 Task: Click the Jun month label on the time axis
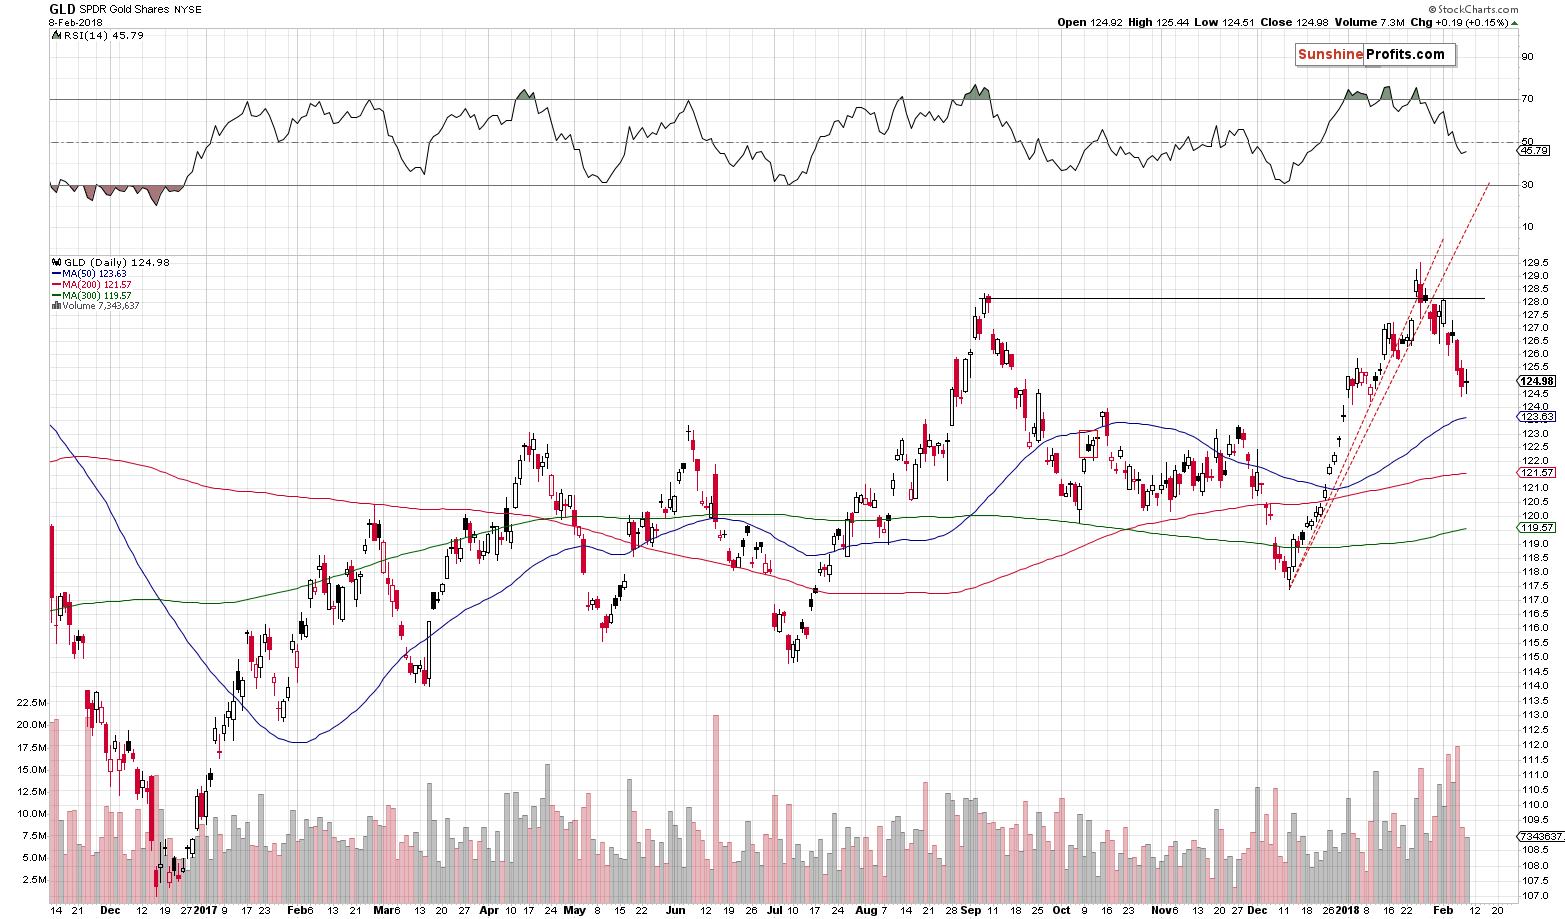click(676, 911)
